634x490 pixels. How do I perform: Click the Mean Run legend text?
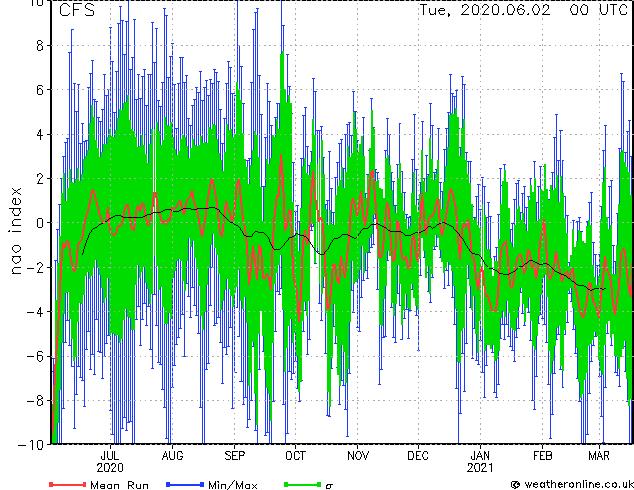tap(119, 485)
